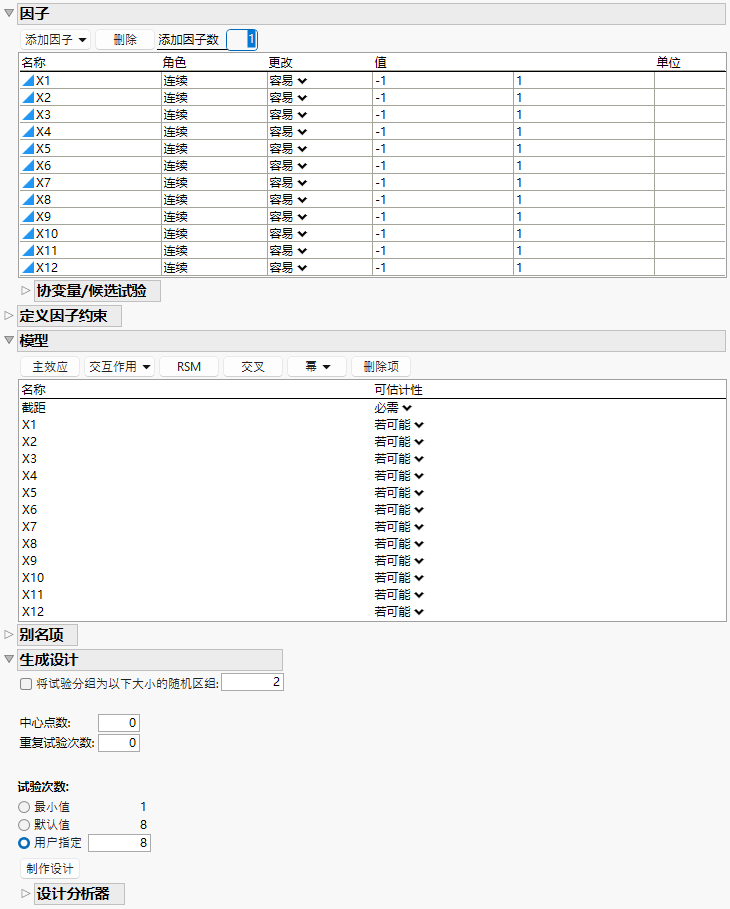Click the 可估计性 column header
Screen dimensions: 730x909
pyautogui.click(x=398, y=390)
